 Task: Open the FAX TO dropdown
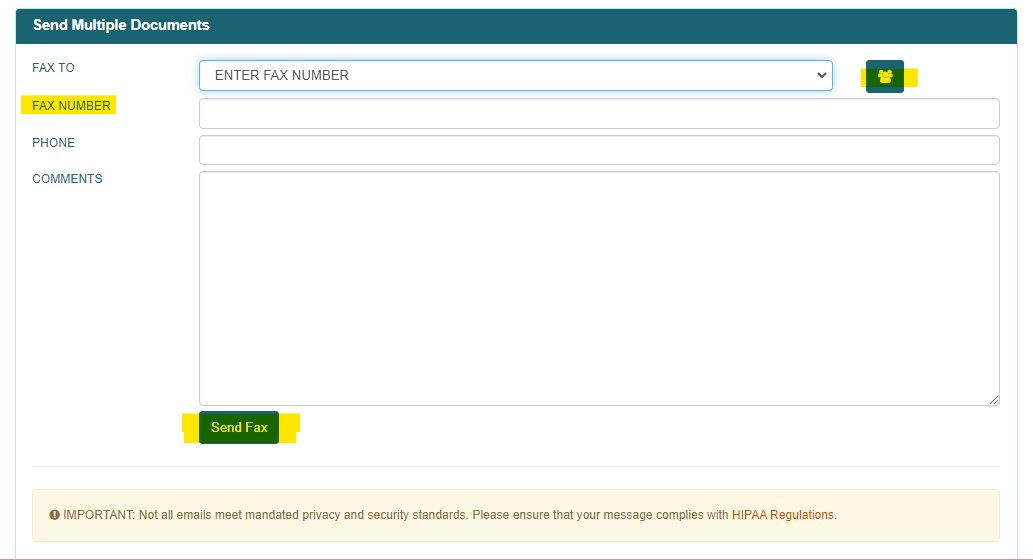pos(515,75)
